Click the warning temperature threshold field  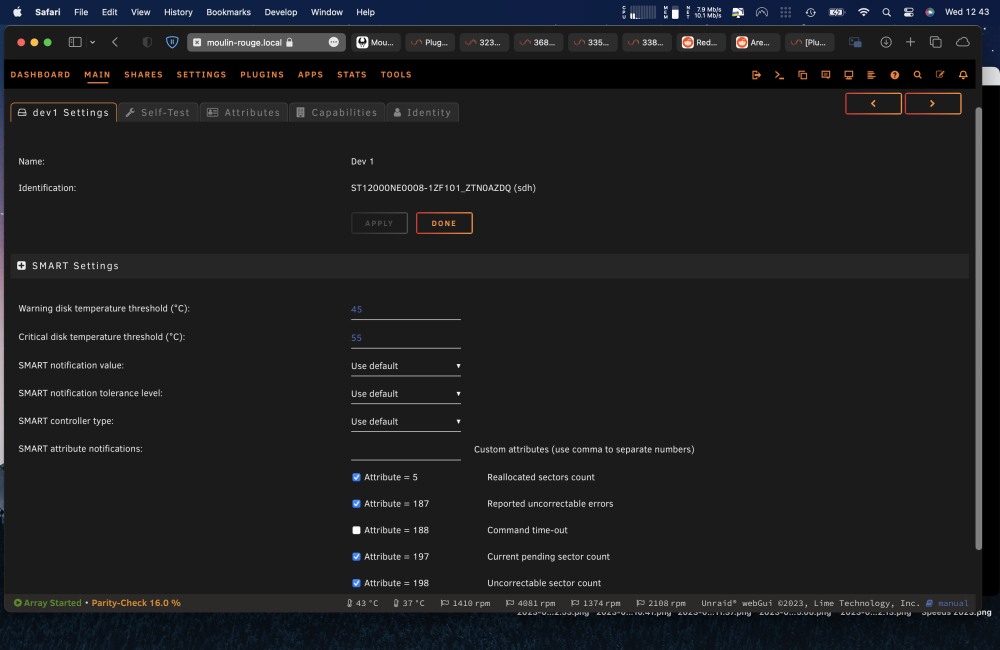tap(406, 309)
